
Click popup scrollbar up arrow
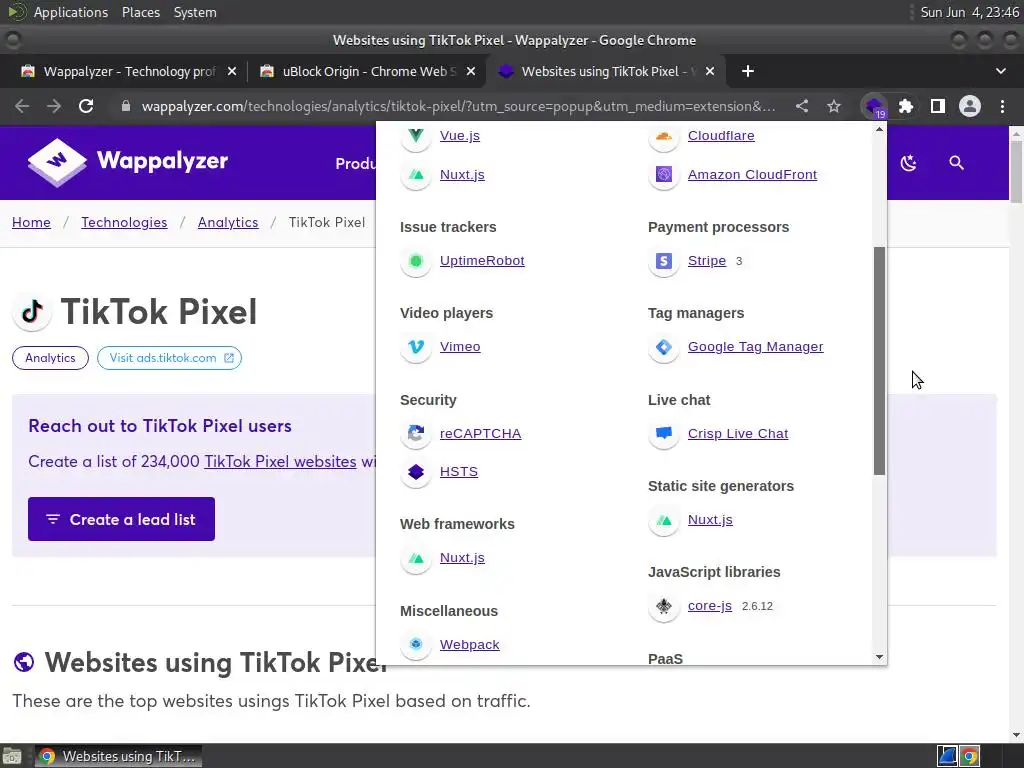coord(880,129)
